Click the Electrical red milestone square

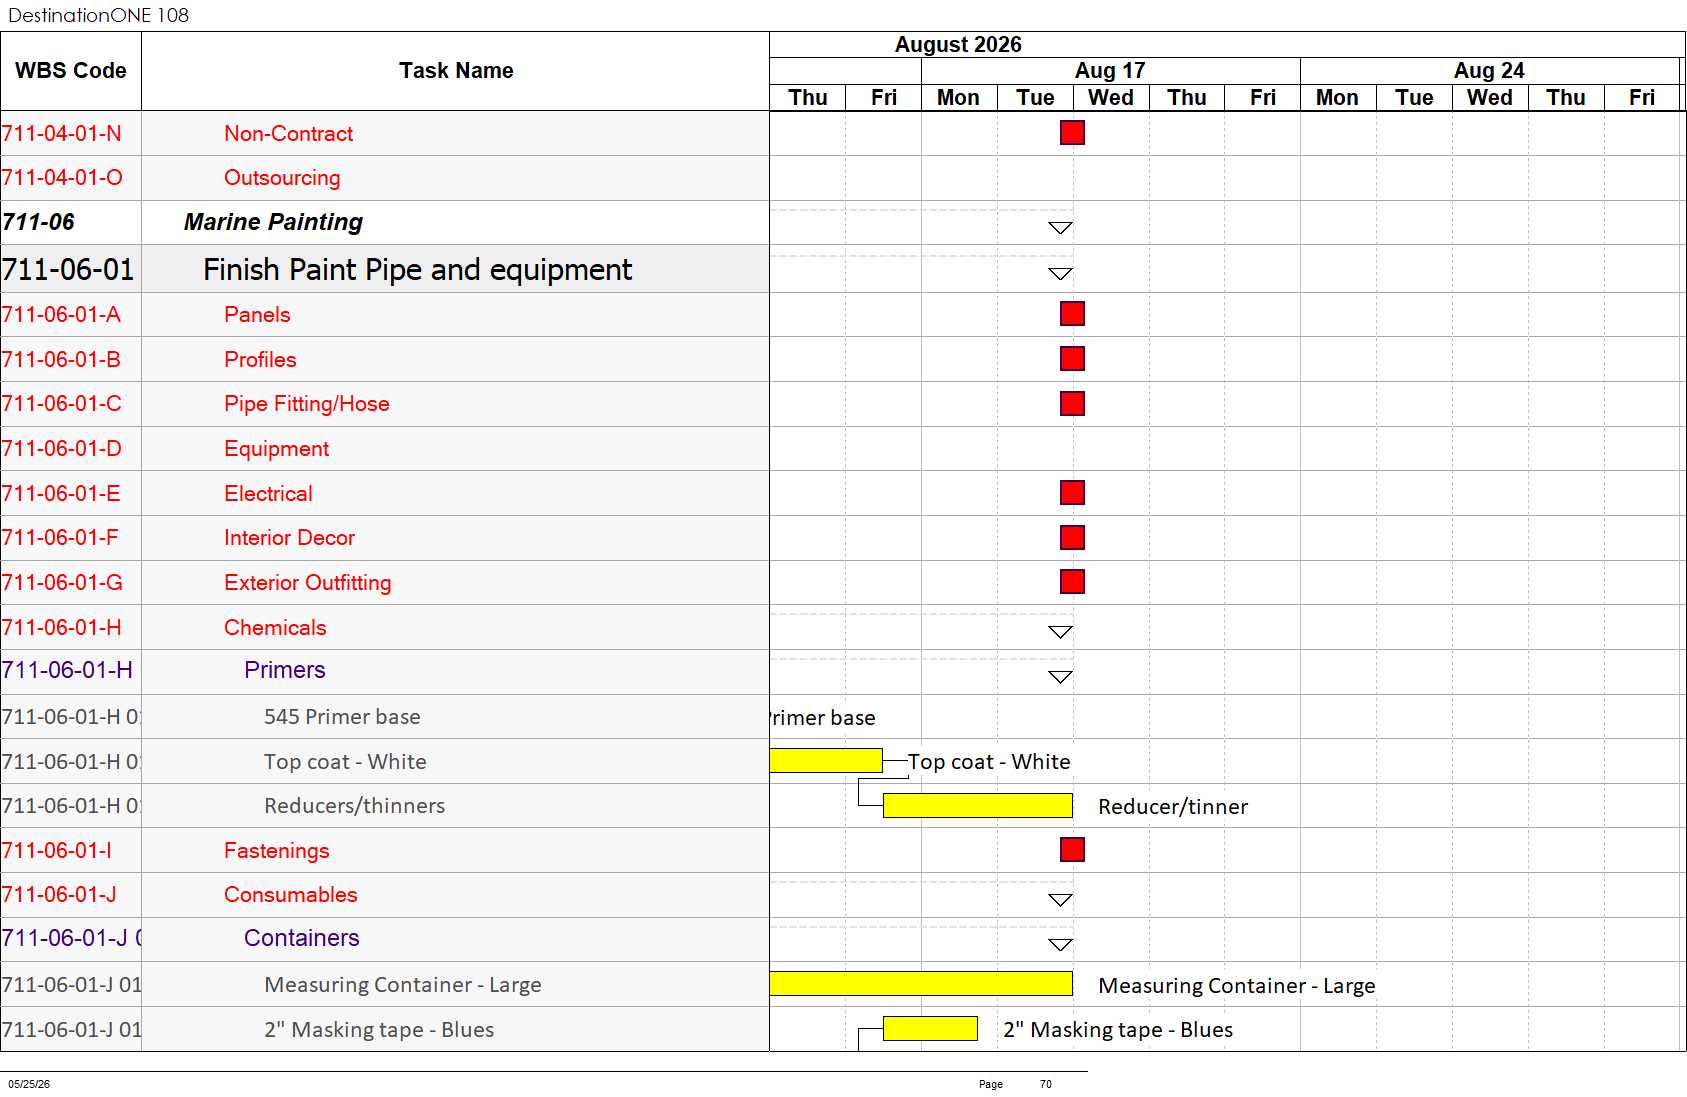point(1072,493)
